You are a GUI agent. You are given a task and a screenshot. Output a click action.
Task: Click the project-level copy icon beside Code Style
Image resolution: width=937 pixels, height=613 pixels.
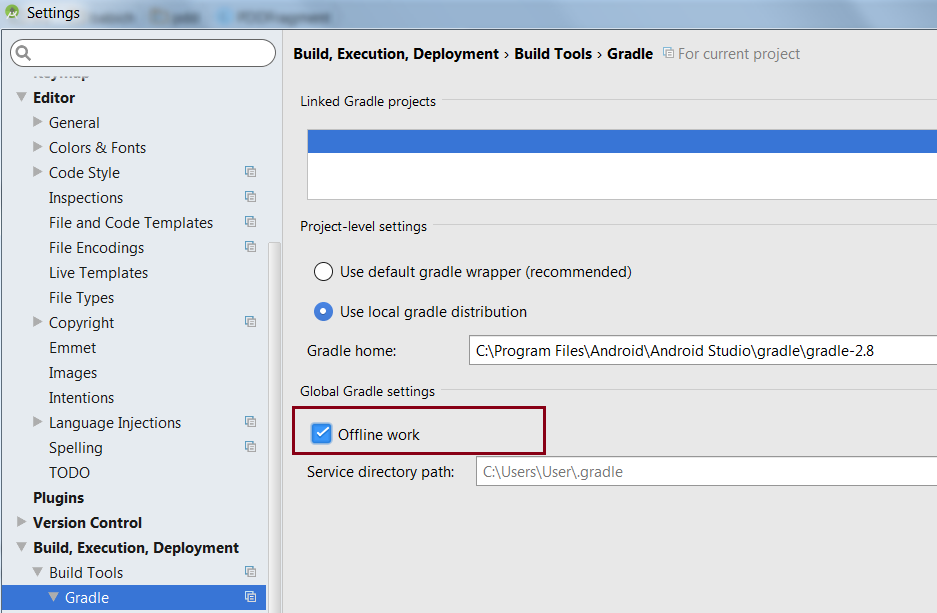pyautogui.click(x=250, y=172)
